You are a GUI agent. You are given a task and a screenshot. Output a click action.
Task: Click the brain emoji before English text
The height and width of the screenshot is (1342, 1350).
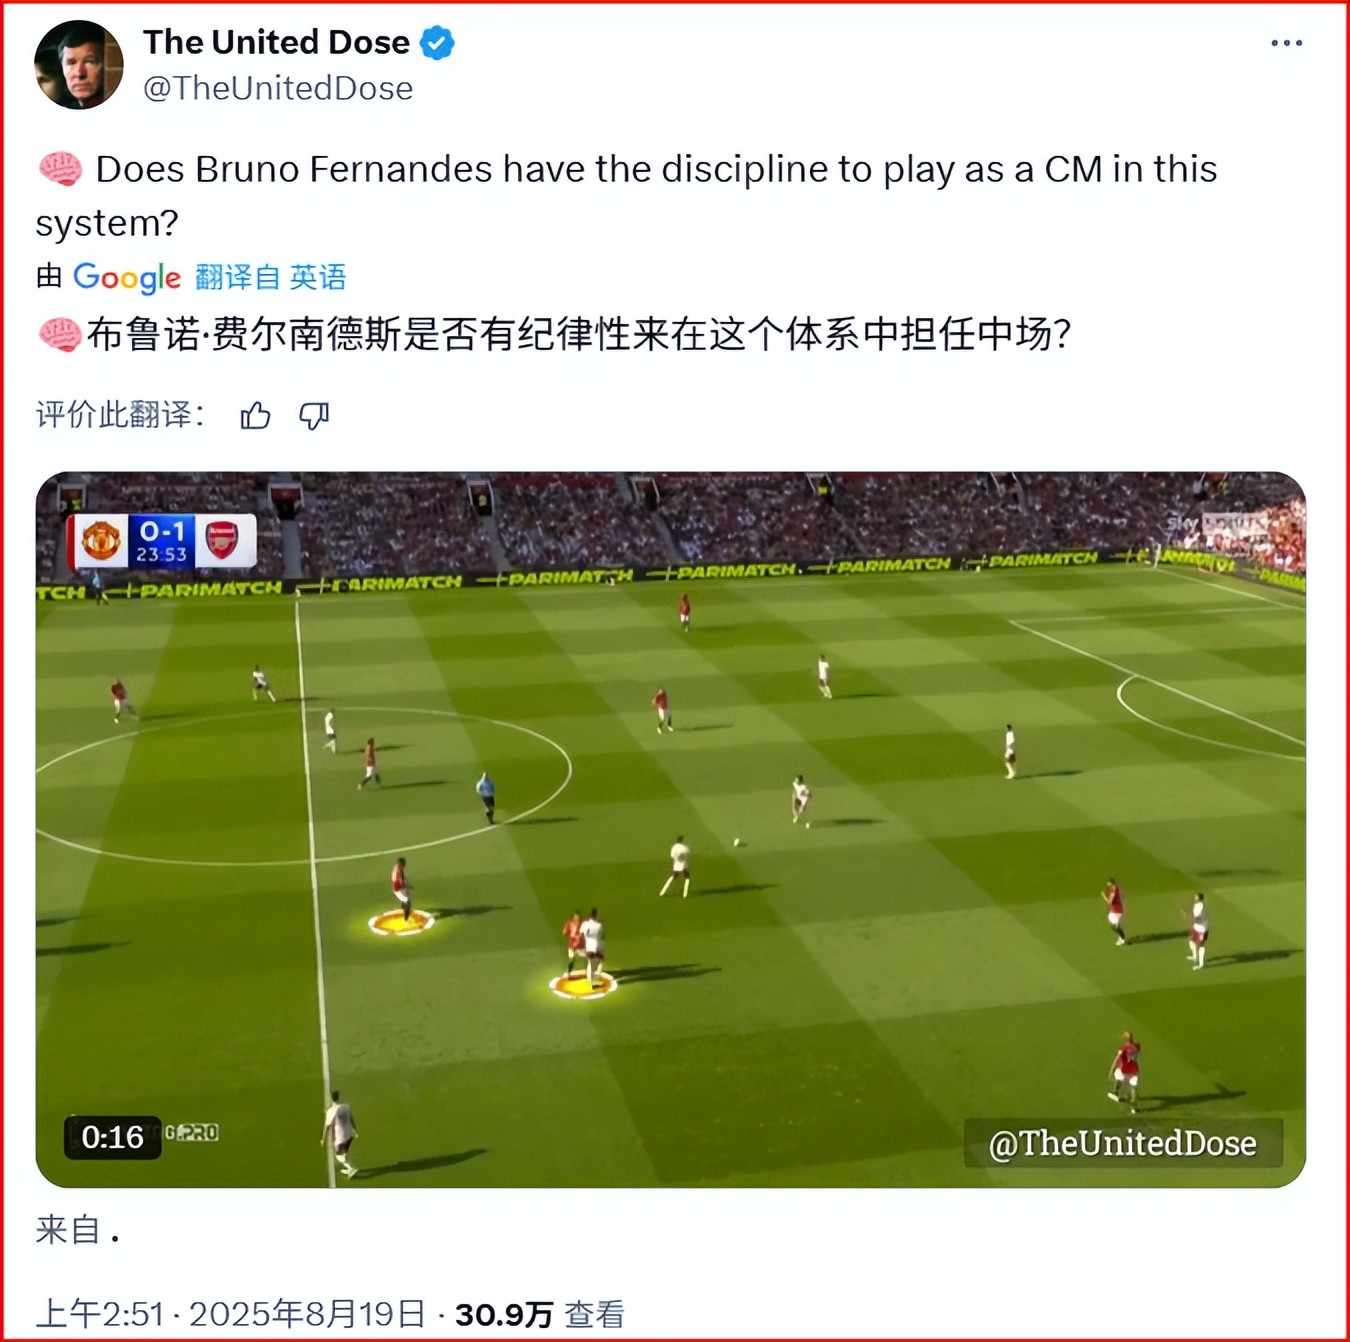60,169
